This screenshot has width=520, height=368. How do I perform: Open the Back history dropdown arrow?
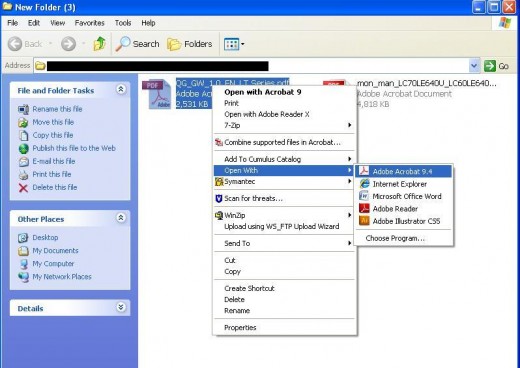[50, 44]
